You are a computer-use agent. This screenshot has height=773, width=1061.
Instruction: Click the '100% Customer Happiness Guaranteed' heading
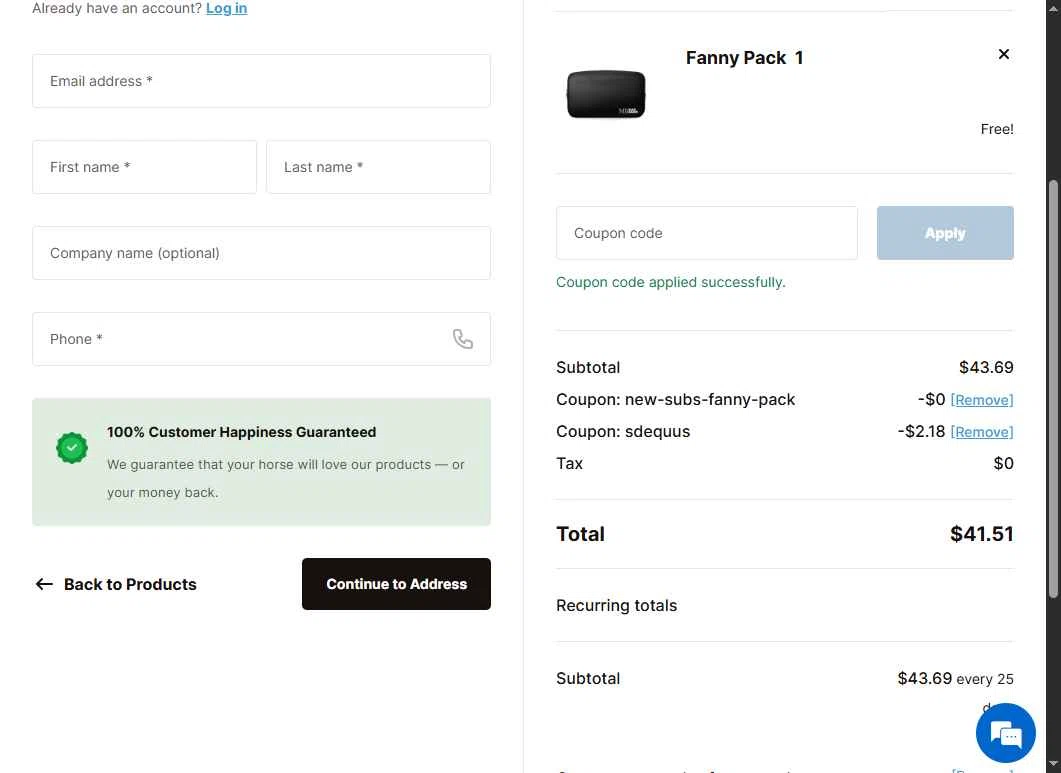pos(242,433)
